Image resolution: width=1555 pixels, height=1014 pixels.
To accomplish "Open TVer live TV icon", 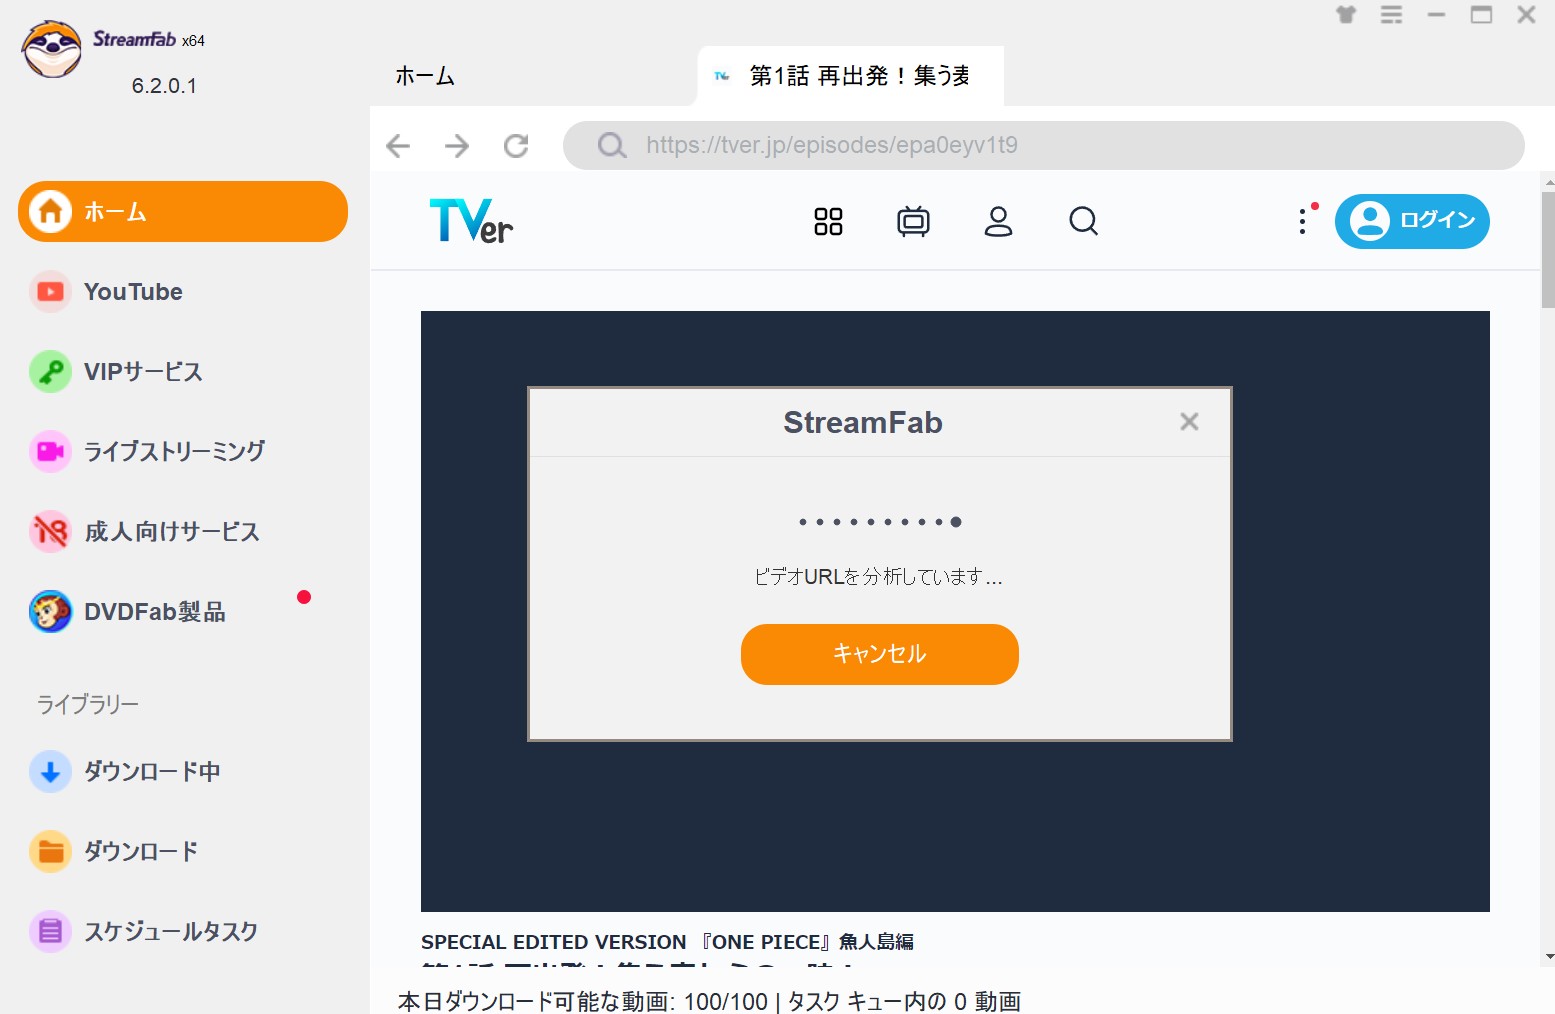I will [x=913, y=221].
